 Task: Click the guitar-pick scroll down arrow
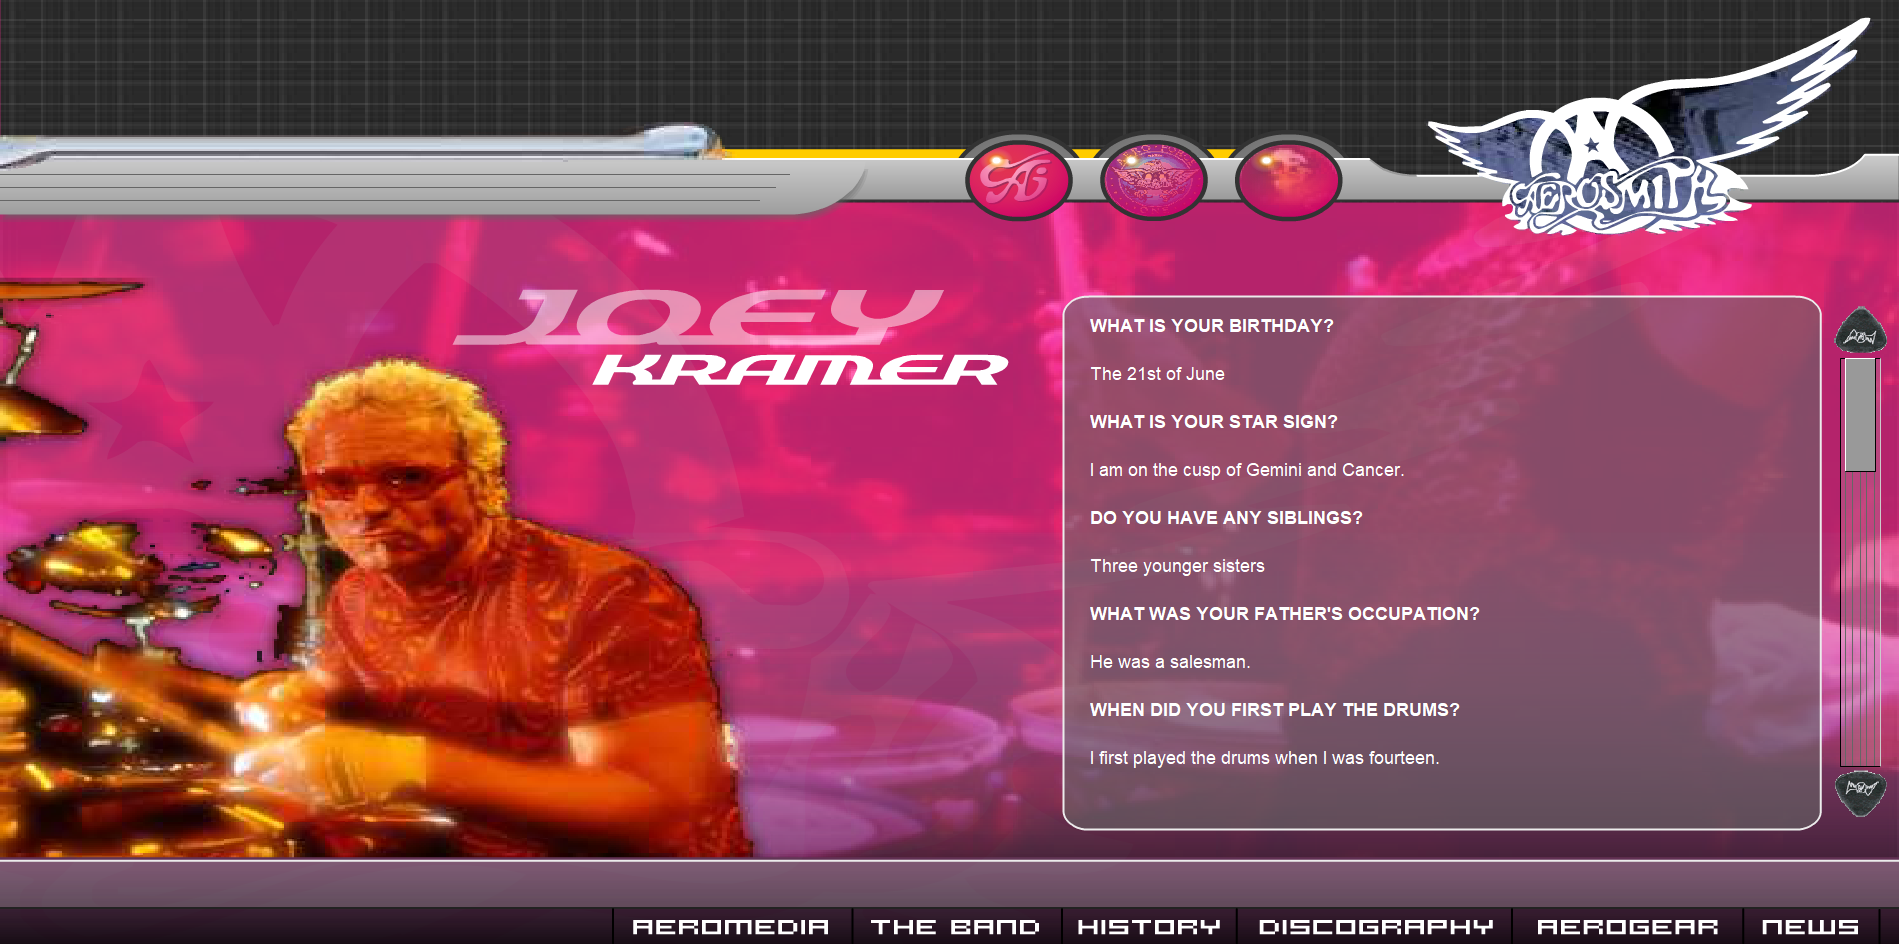pos(1860,792)
